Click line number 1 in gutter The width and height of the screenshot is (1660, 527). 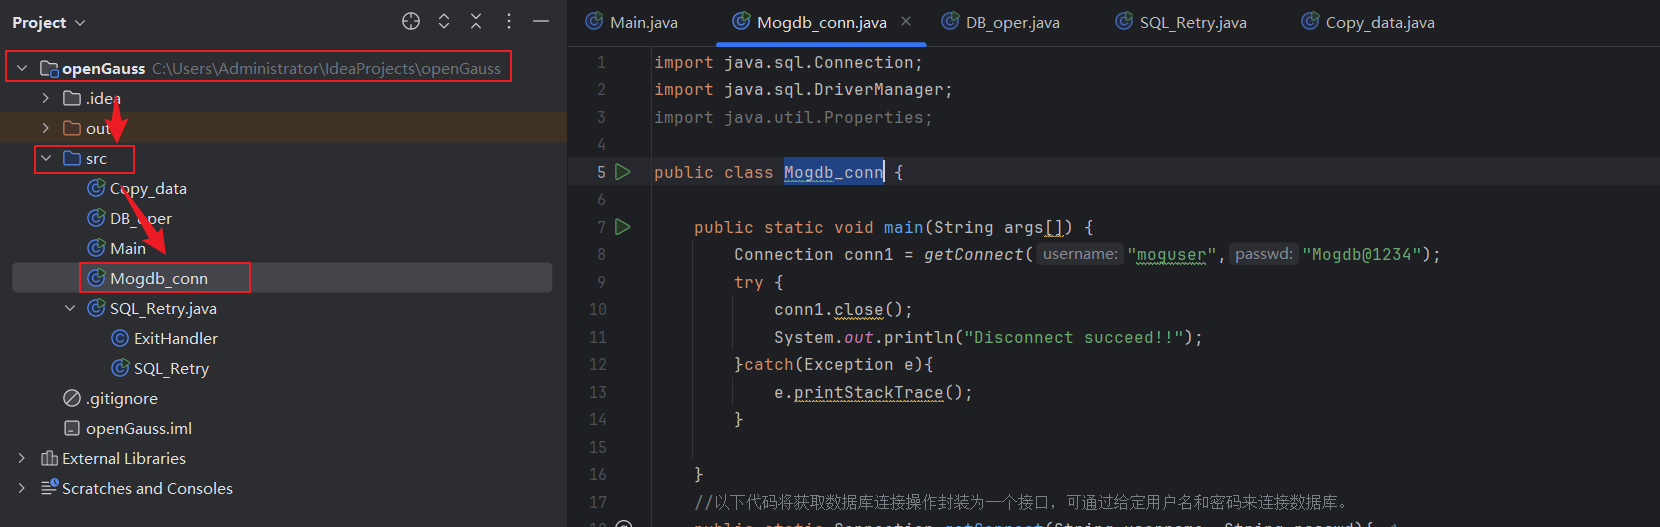point(601,62)
